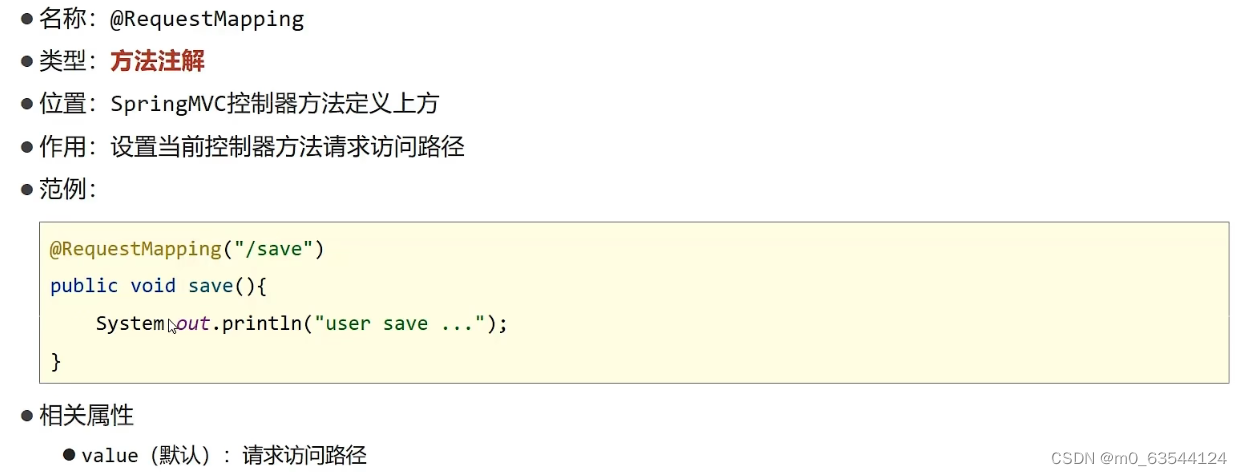This screenshot has width=1242, height=476.
Task: Click the @RequestMapping name text
Action: tap(207, 19)
